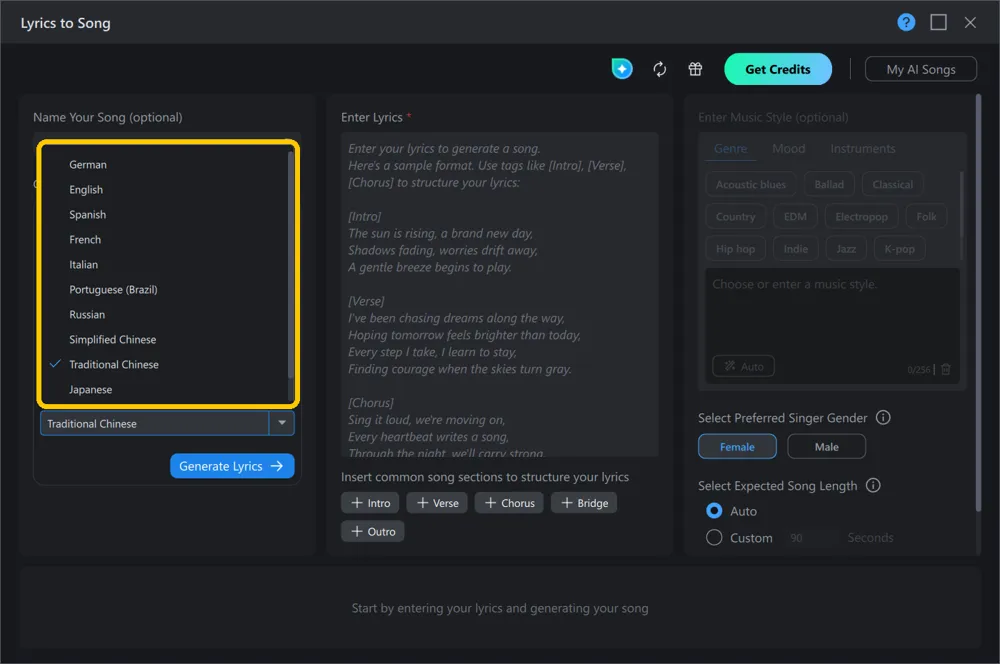Select German from the language list

165,165
